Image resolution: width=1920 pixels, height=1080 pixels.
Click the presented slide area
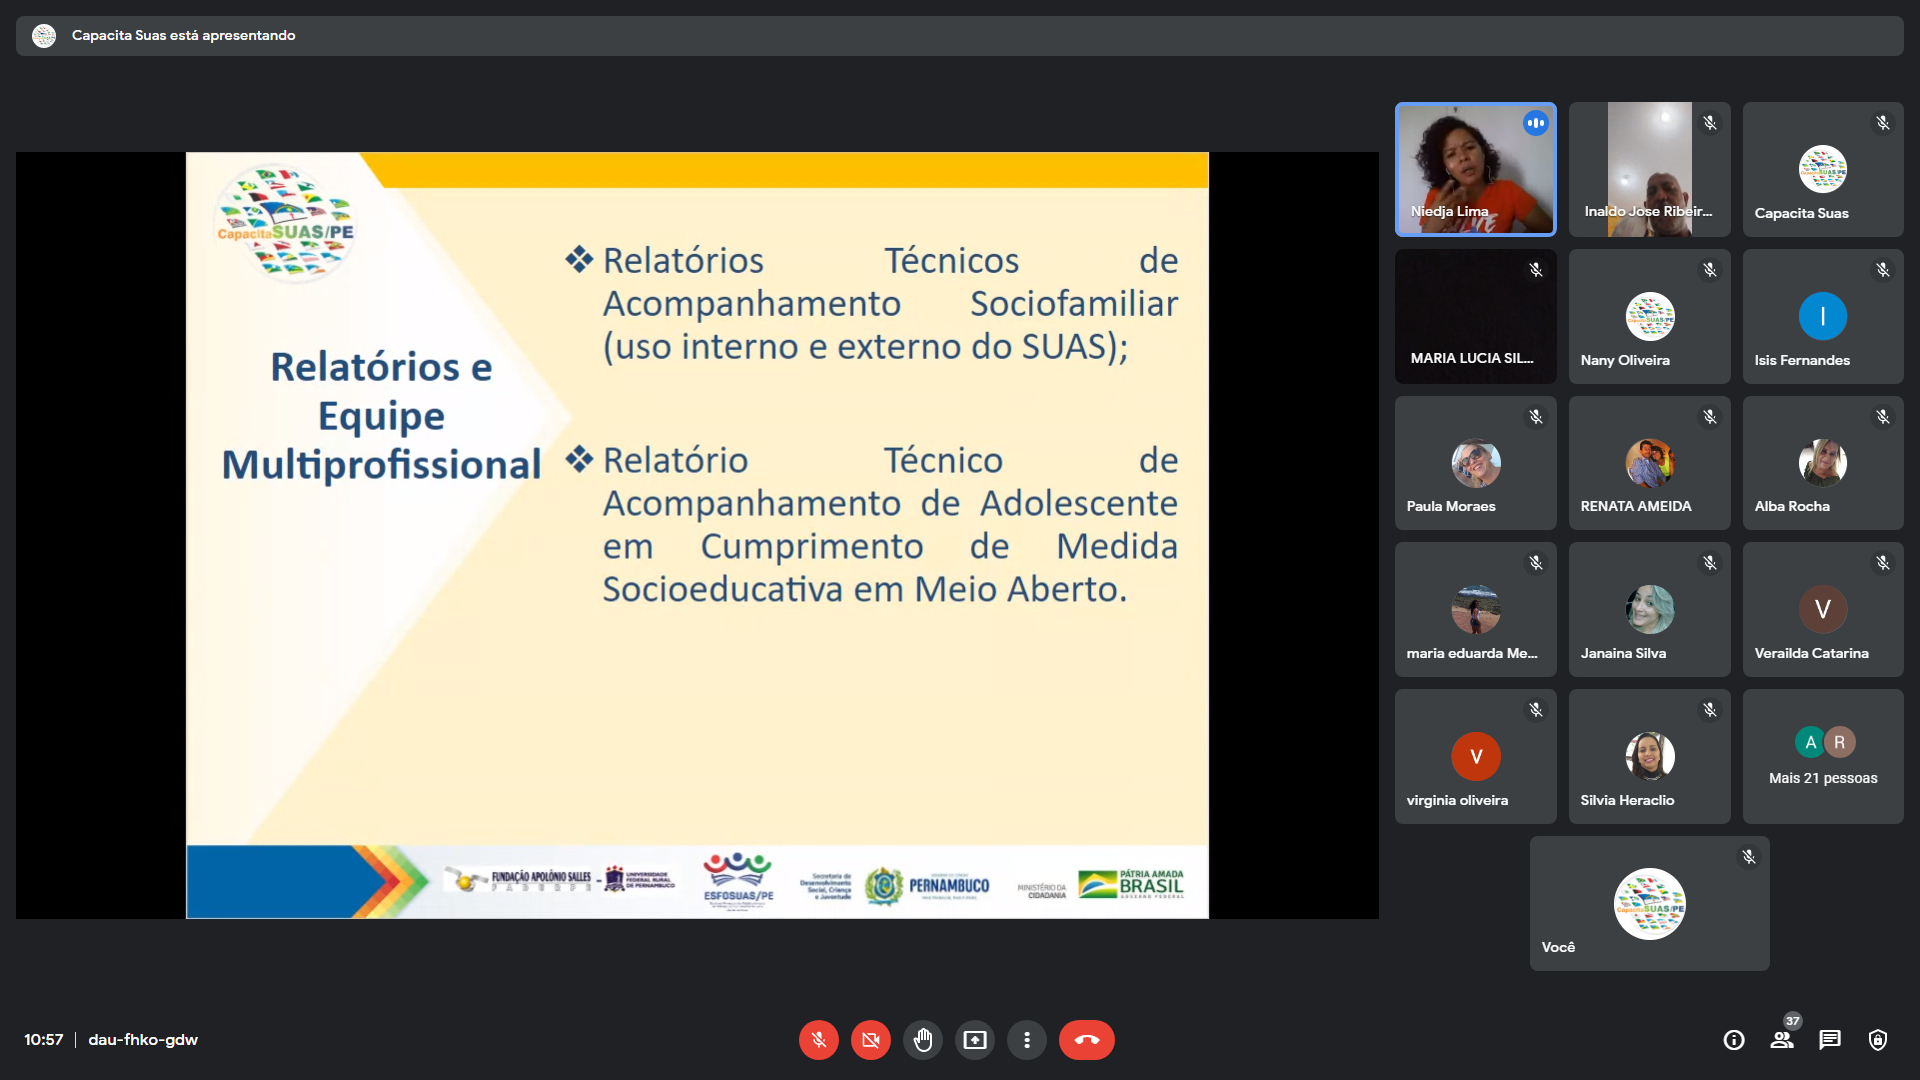[697, 535]
